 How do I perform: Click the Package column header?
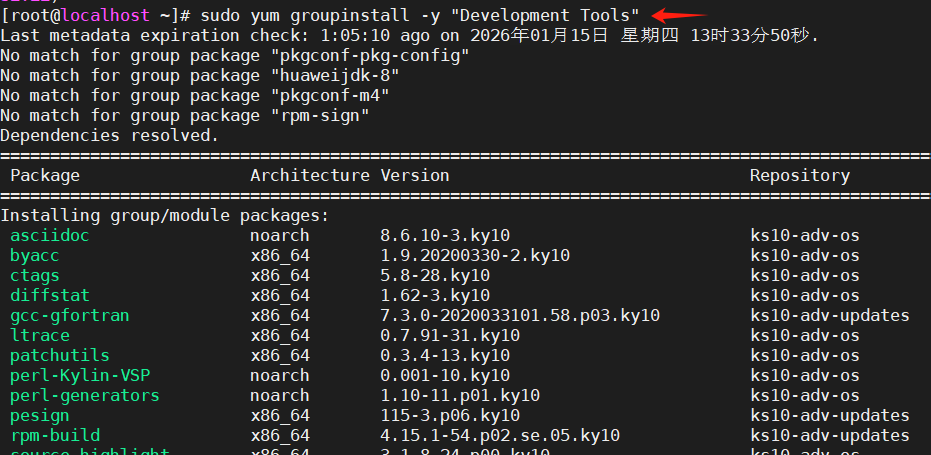45,175
